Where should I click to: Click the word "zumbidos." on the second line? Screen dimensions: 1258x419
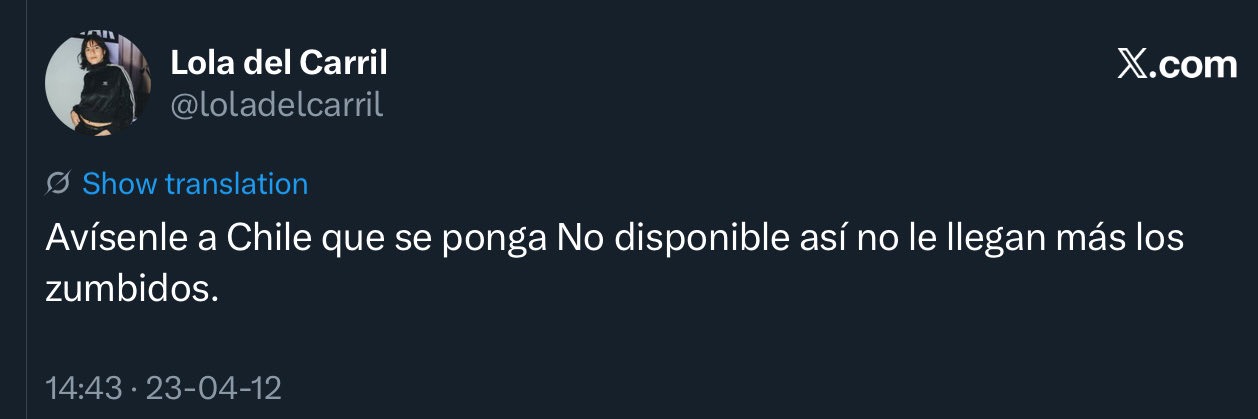tap(131, 290)
